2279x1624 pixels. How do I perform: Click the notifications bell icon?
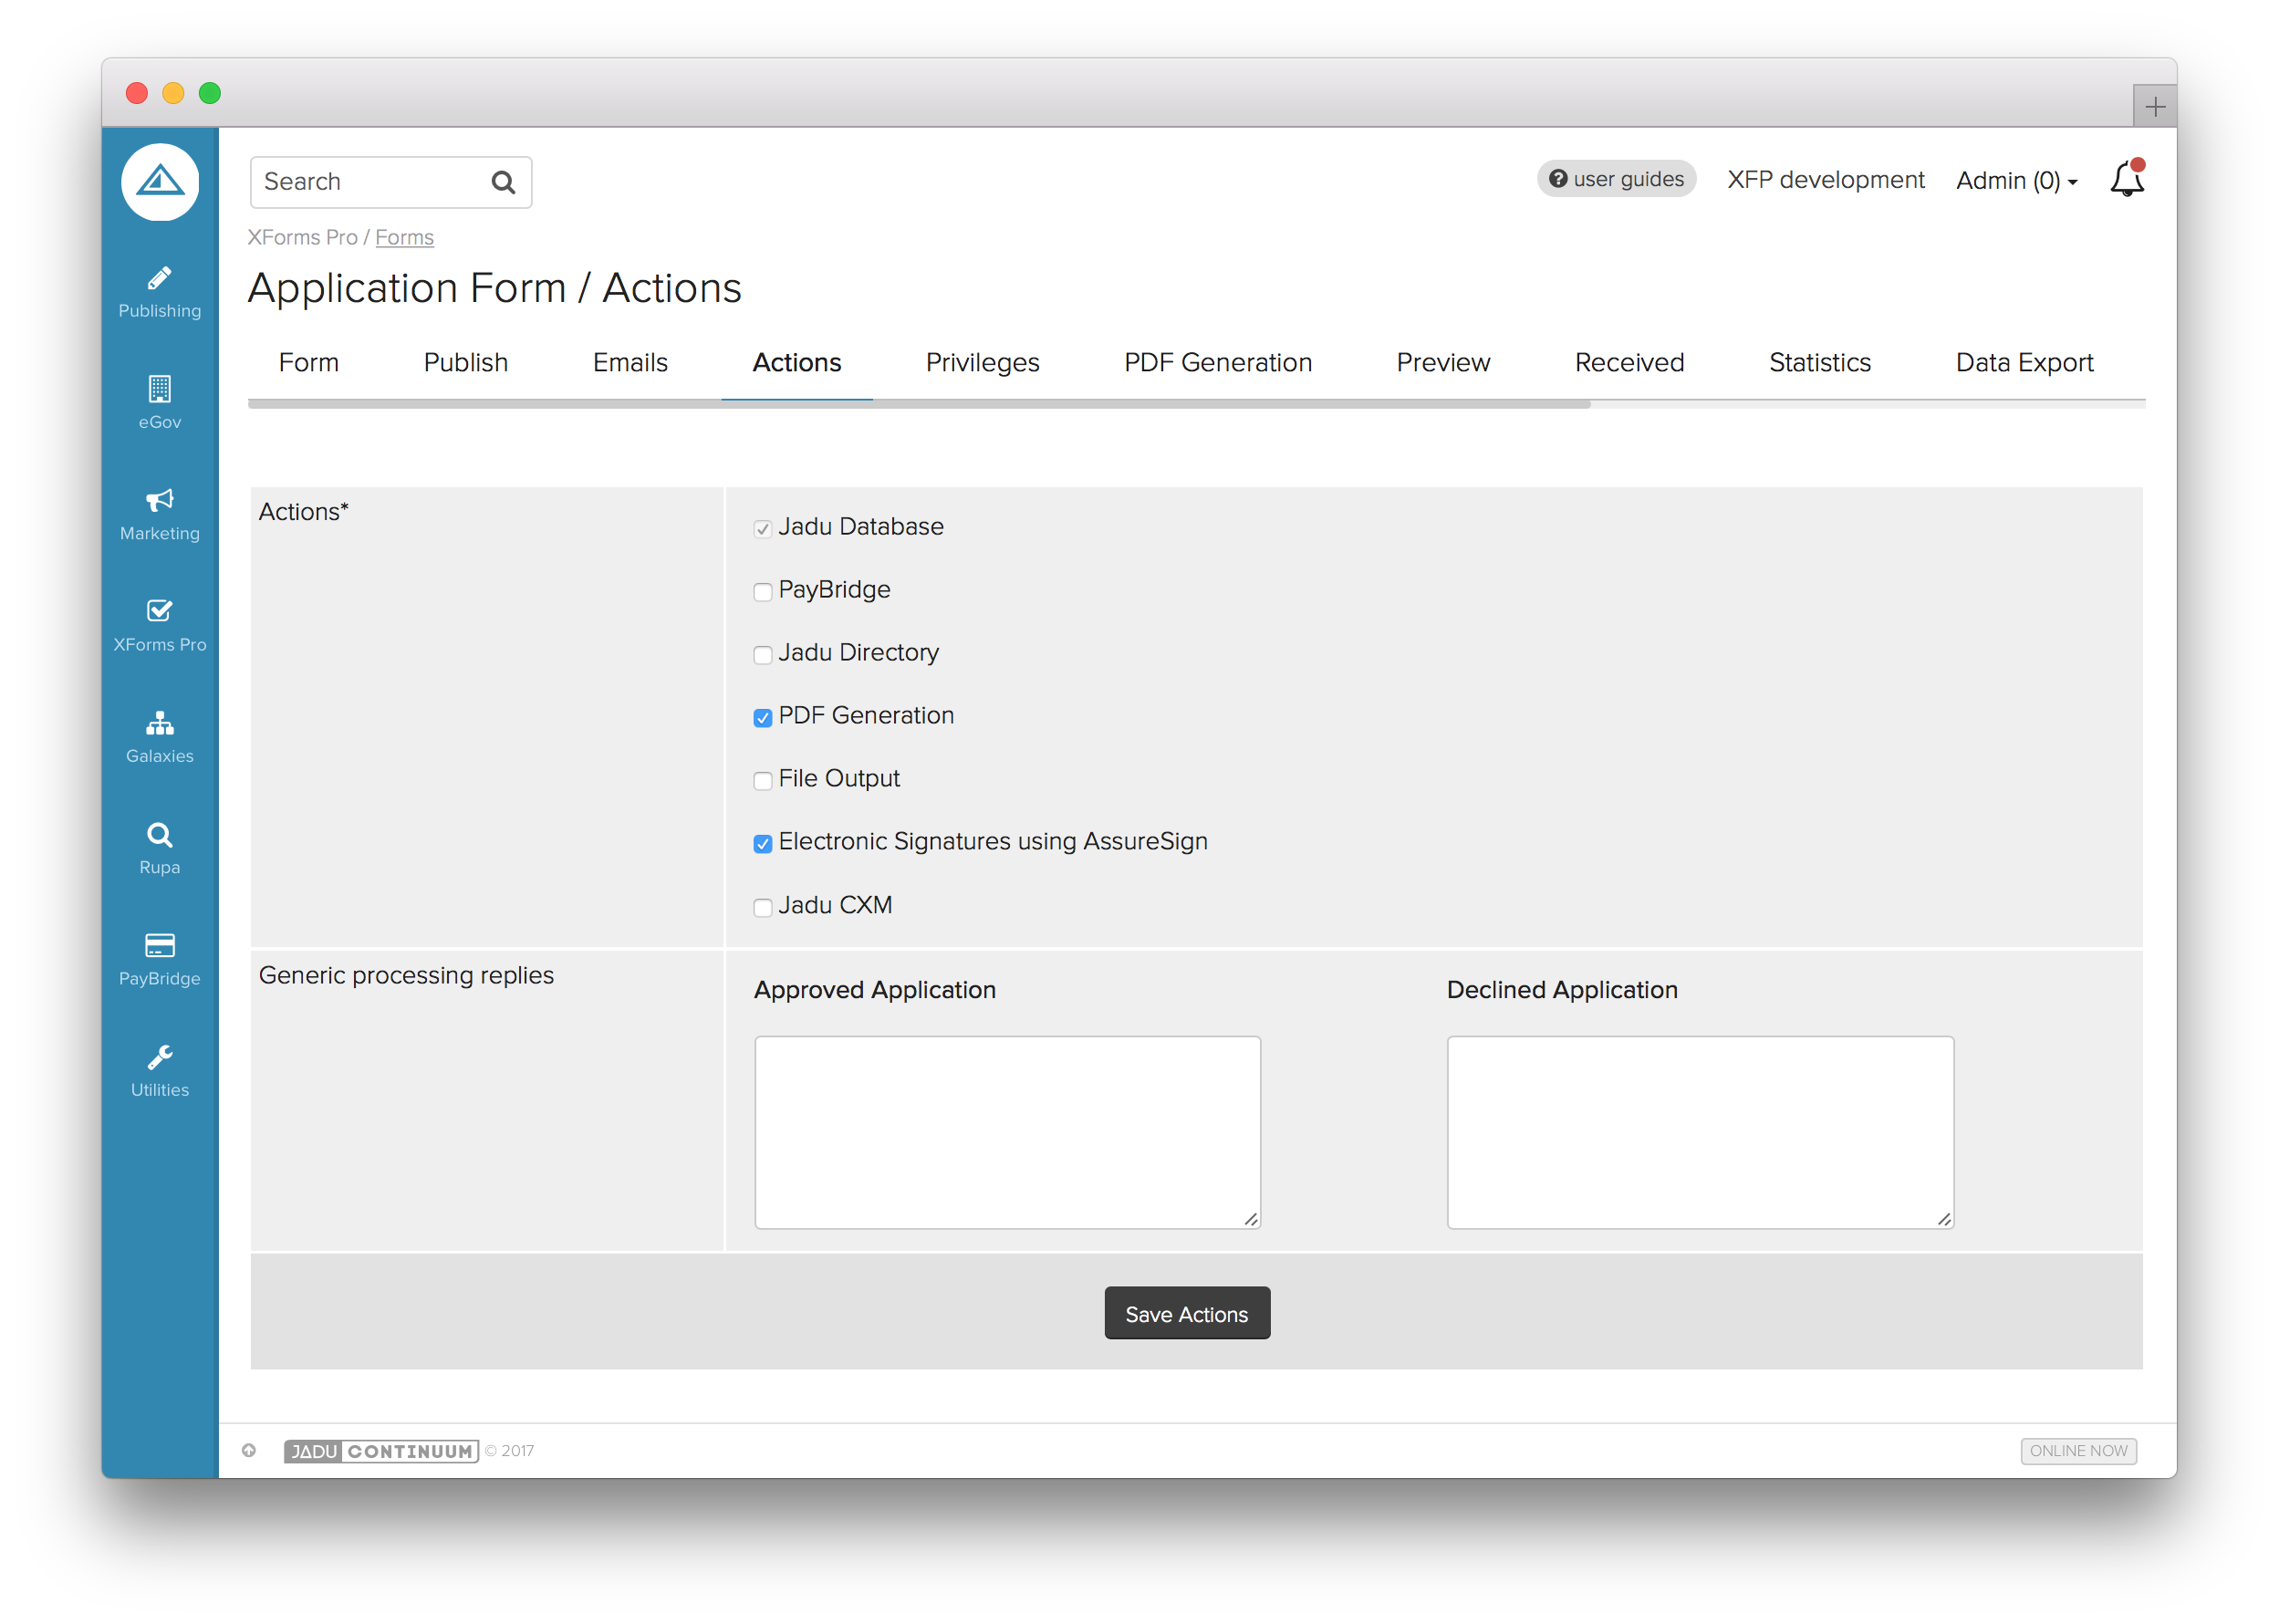2126,180
